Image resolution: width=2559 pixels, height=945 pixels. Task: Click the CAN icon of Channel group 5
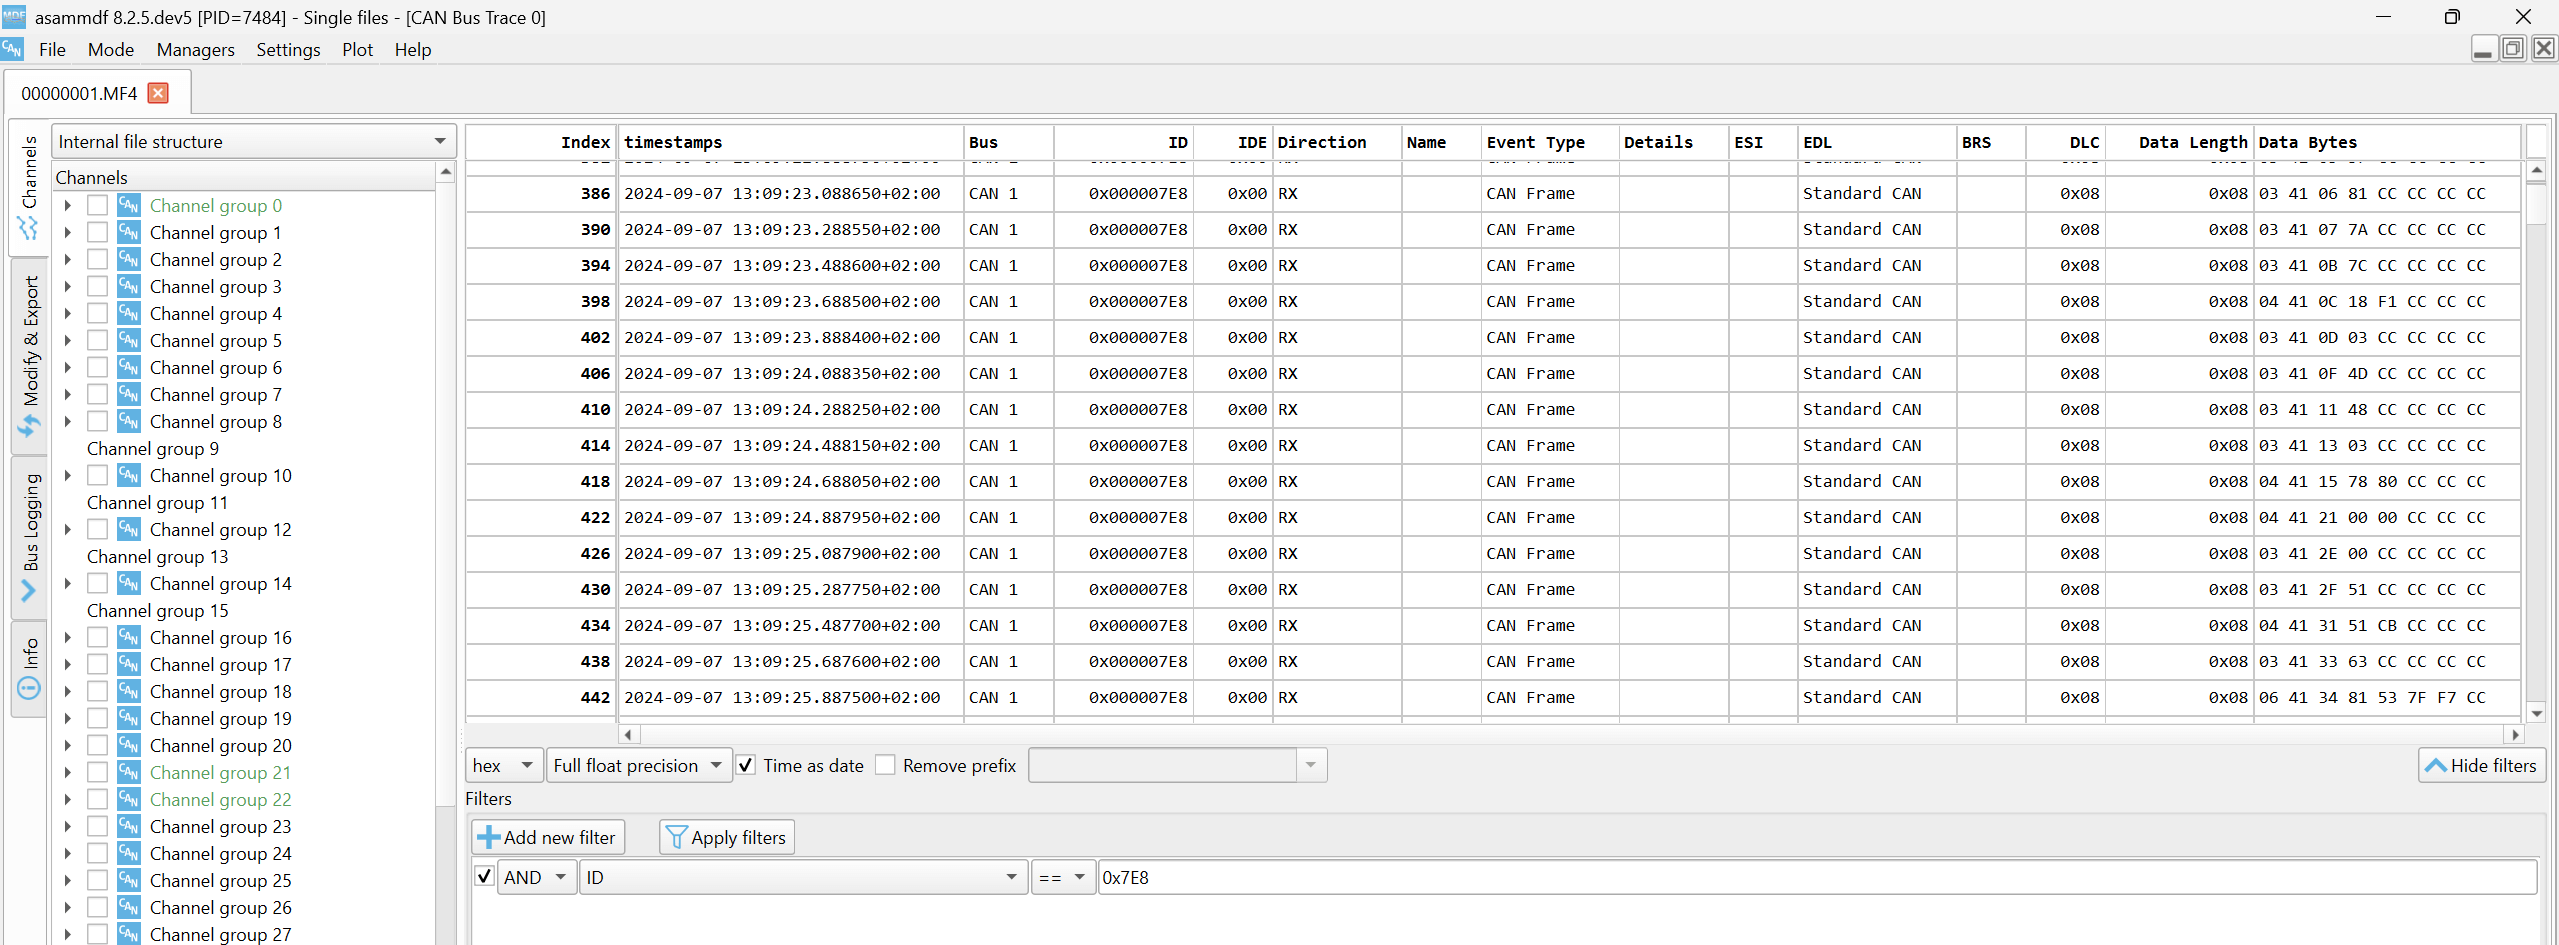click(129, 340)
